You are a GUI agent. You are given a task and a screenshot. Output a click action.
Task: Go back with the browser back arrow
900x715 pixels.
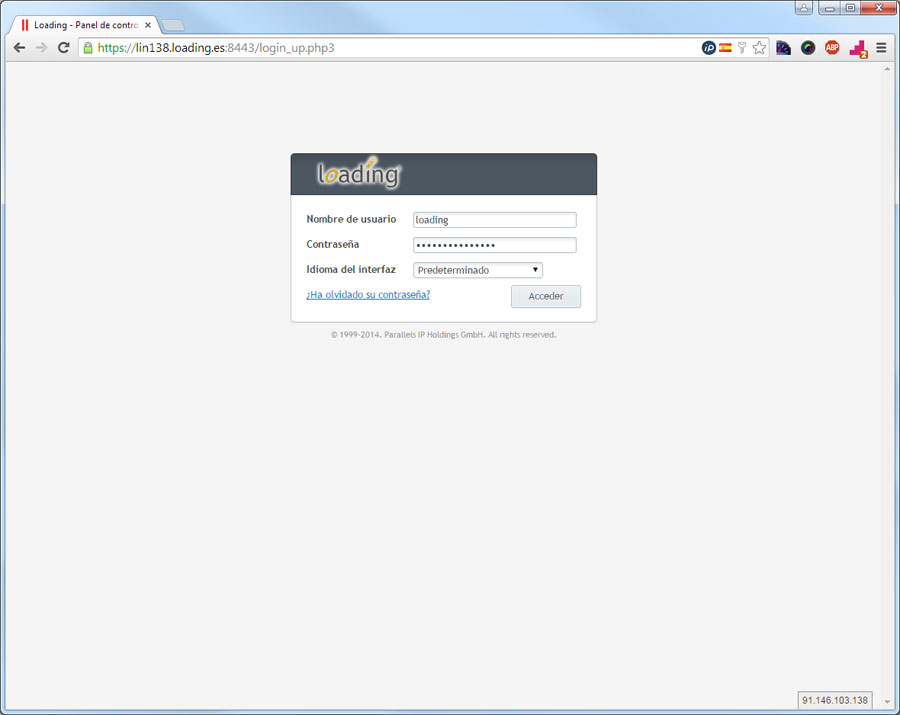(19, 48)
